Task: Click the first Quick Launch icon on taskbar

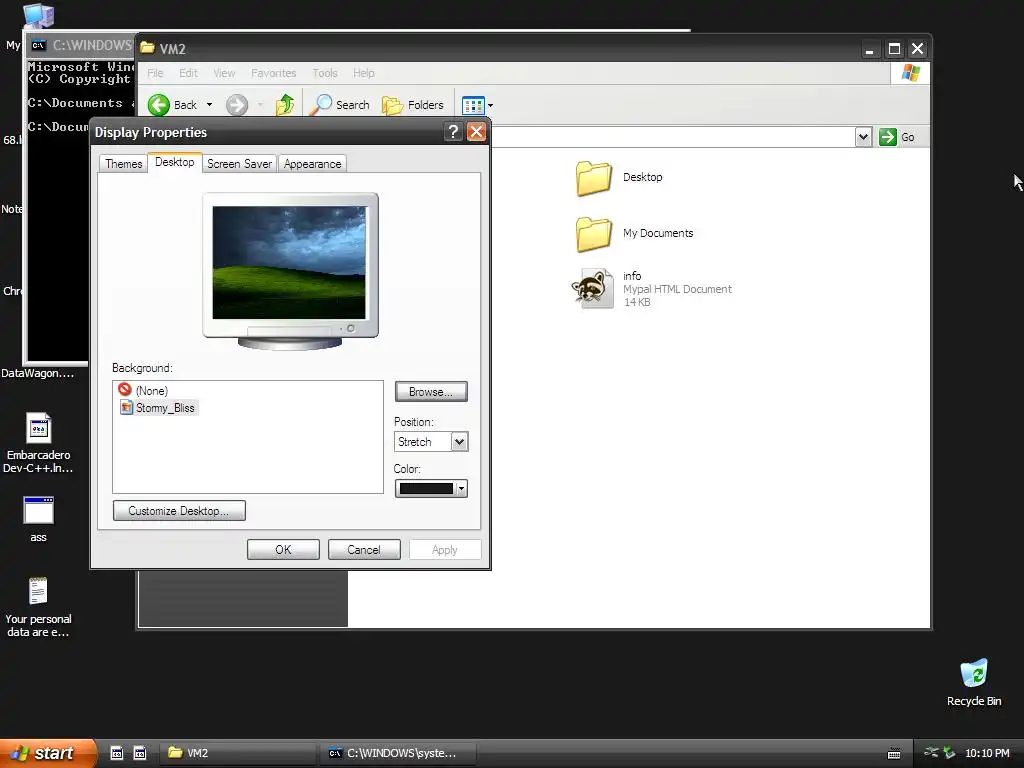Action: (117, 753)
